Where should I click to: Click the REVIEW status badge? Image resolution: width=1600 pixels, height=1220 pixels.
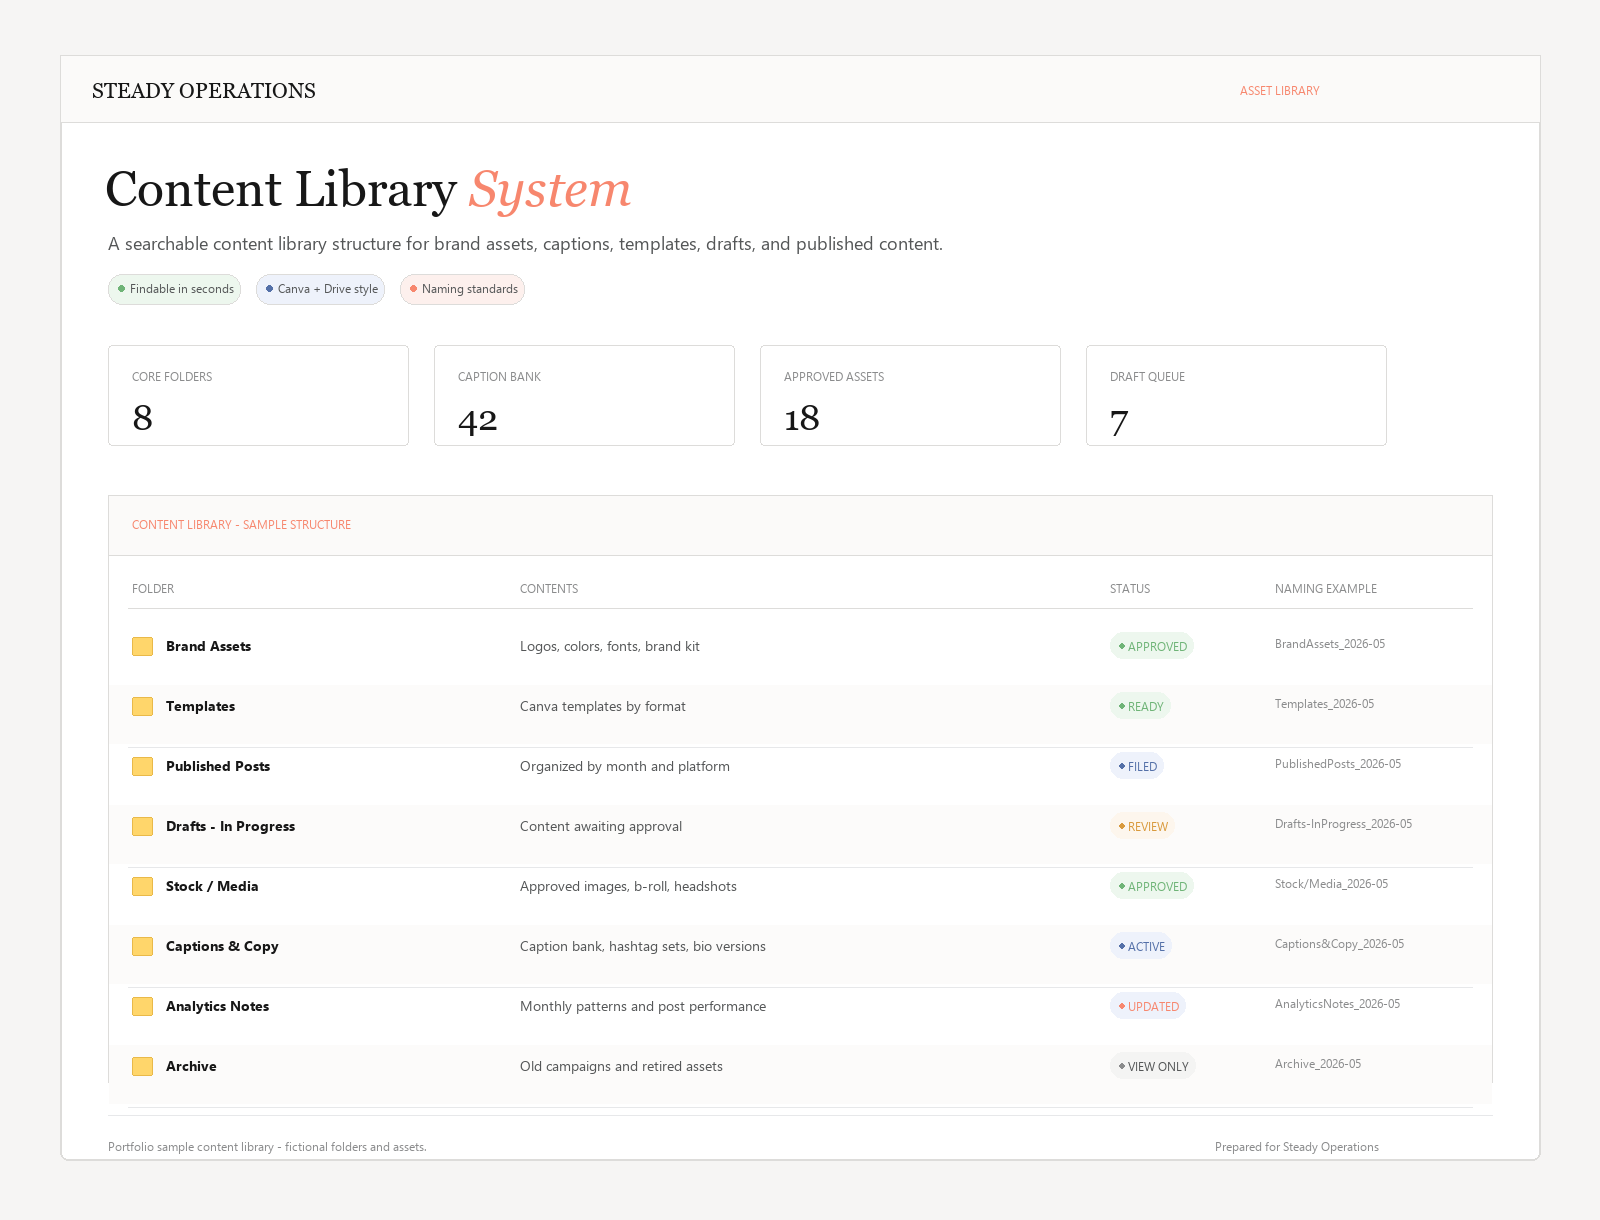[x=1142, y=827]
